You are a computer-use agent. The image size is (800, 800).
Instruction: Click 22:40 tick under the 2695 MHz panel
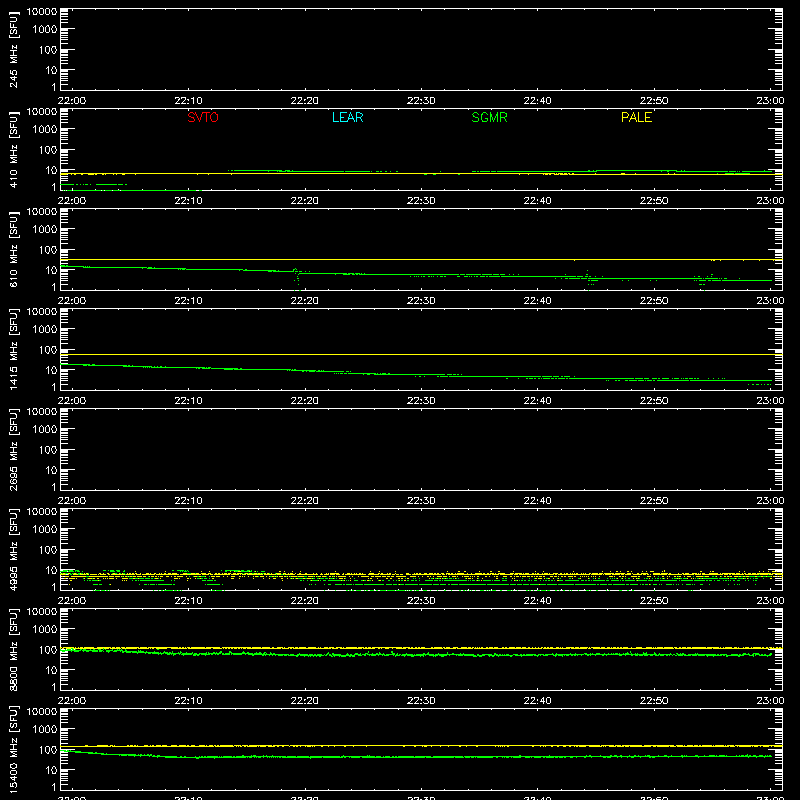537,501
